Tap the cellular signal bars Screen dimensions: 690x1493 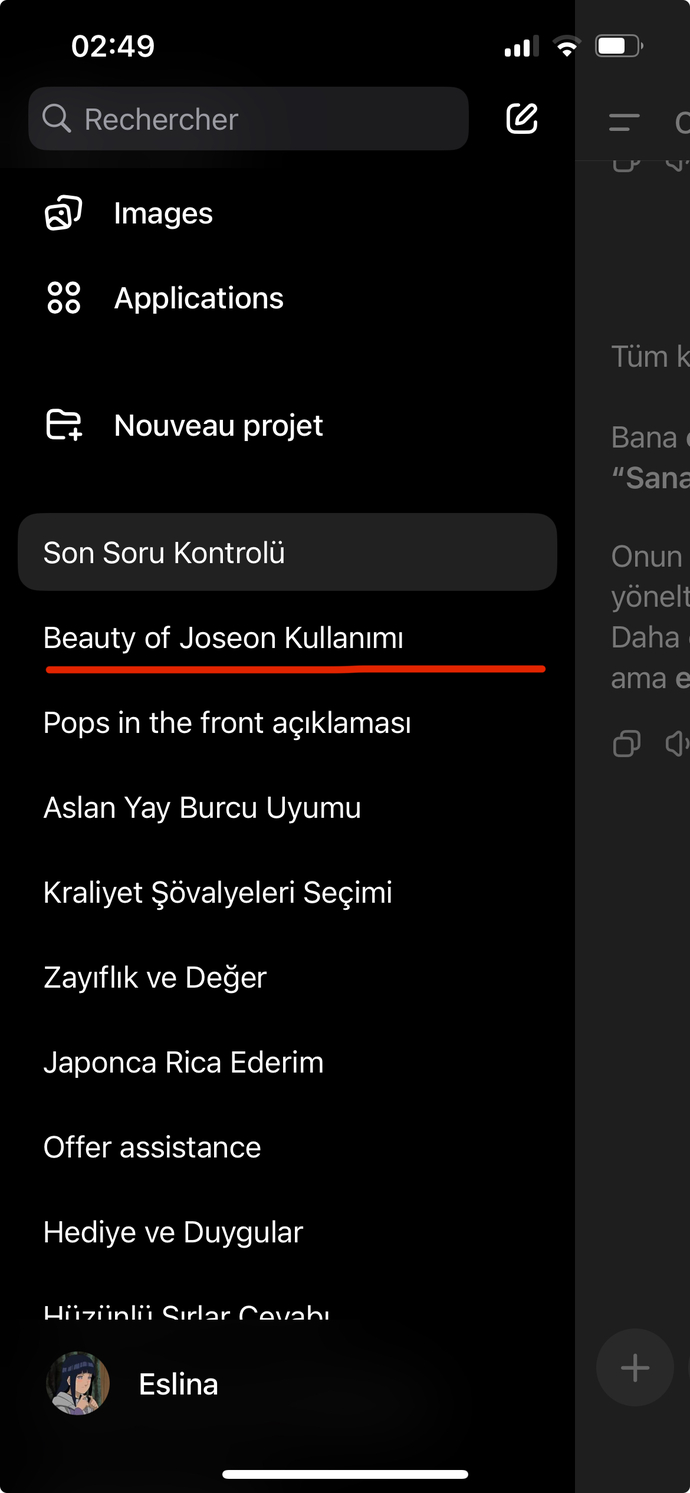click(x=521, y=46)
